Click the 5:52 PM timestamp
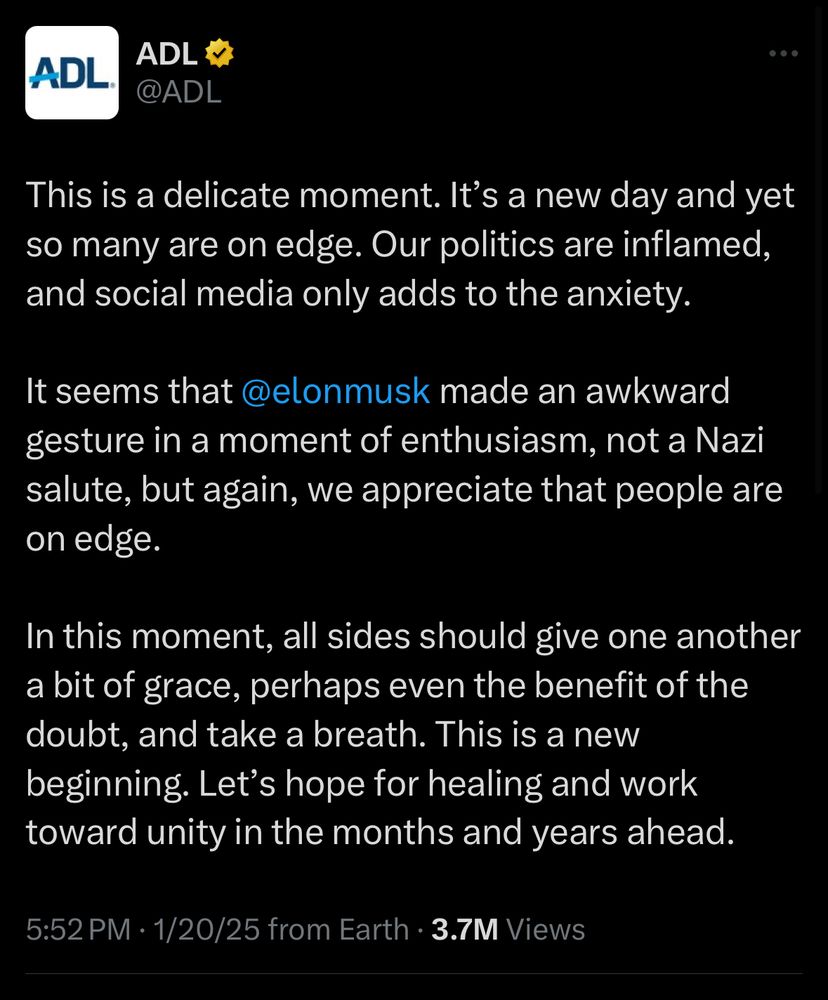This screenshot has height=1000, width=828. click(x=78, y=929)
